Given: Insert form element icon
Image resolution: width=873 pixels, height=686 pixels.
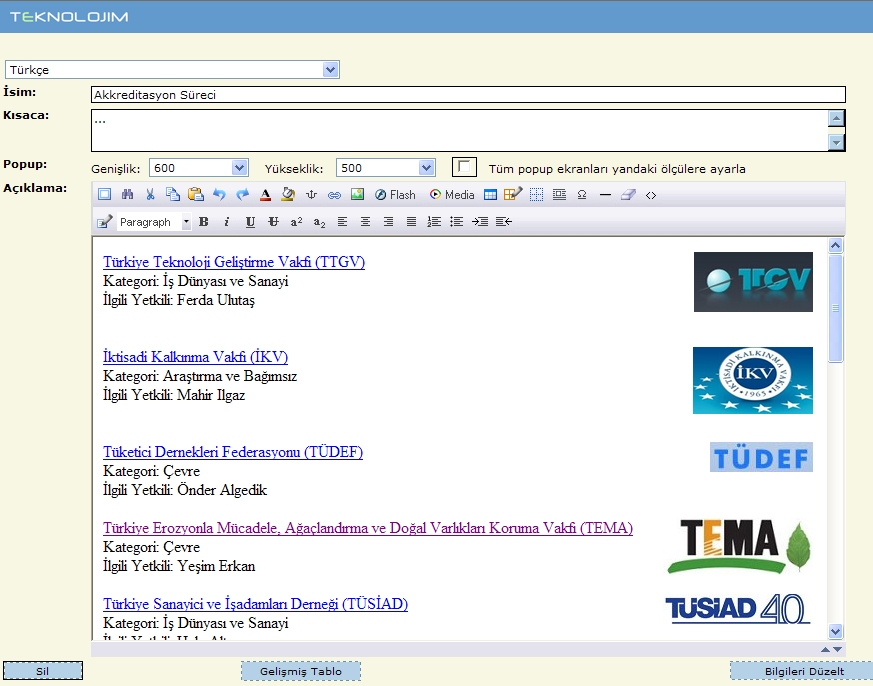Looking at the screenshot, I should tap(560, 194).
